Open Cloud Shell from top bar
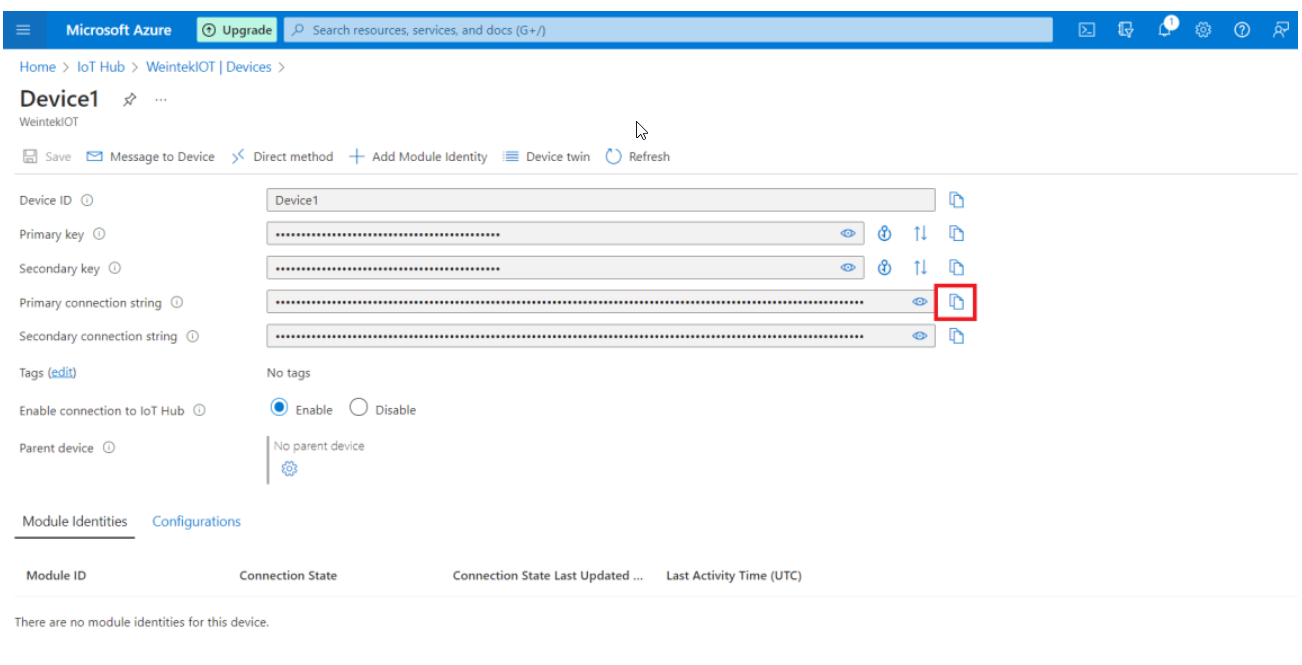This screenshot has width=1302, height=665. (1087, 30)
